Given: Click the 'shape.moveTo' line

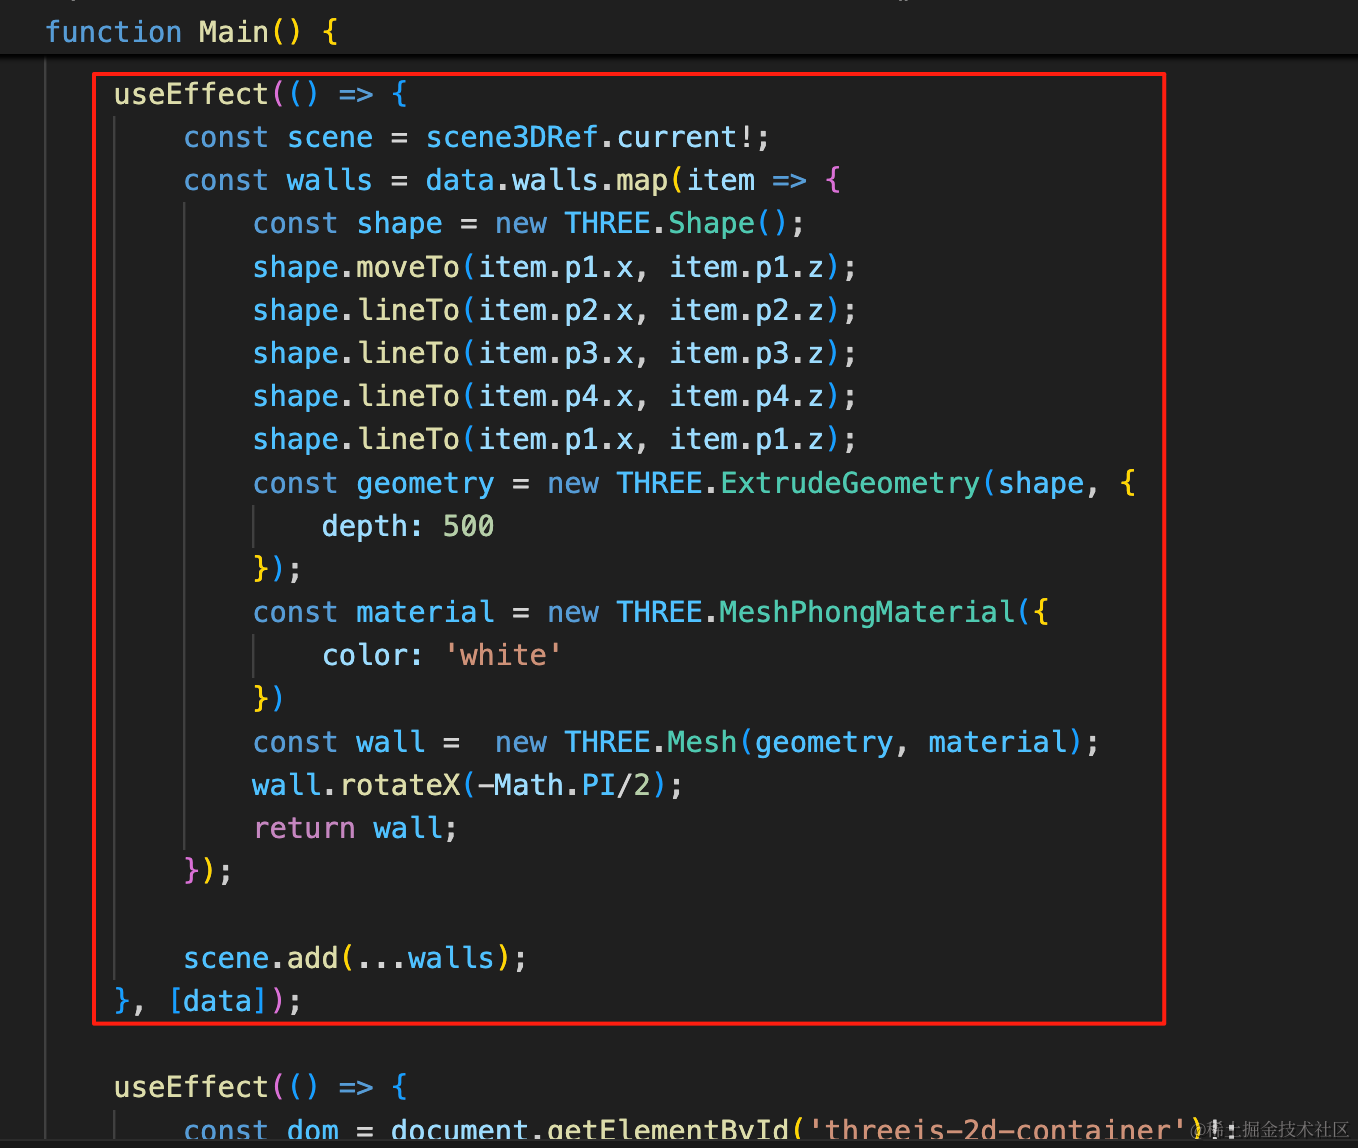Looking at the screenshot, I should pyautogui.click(x=555, y=267).
